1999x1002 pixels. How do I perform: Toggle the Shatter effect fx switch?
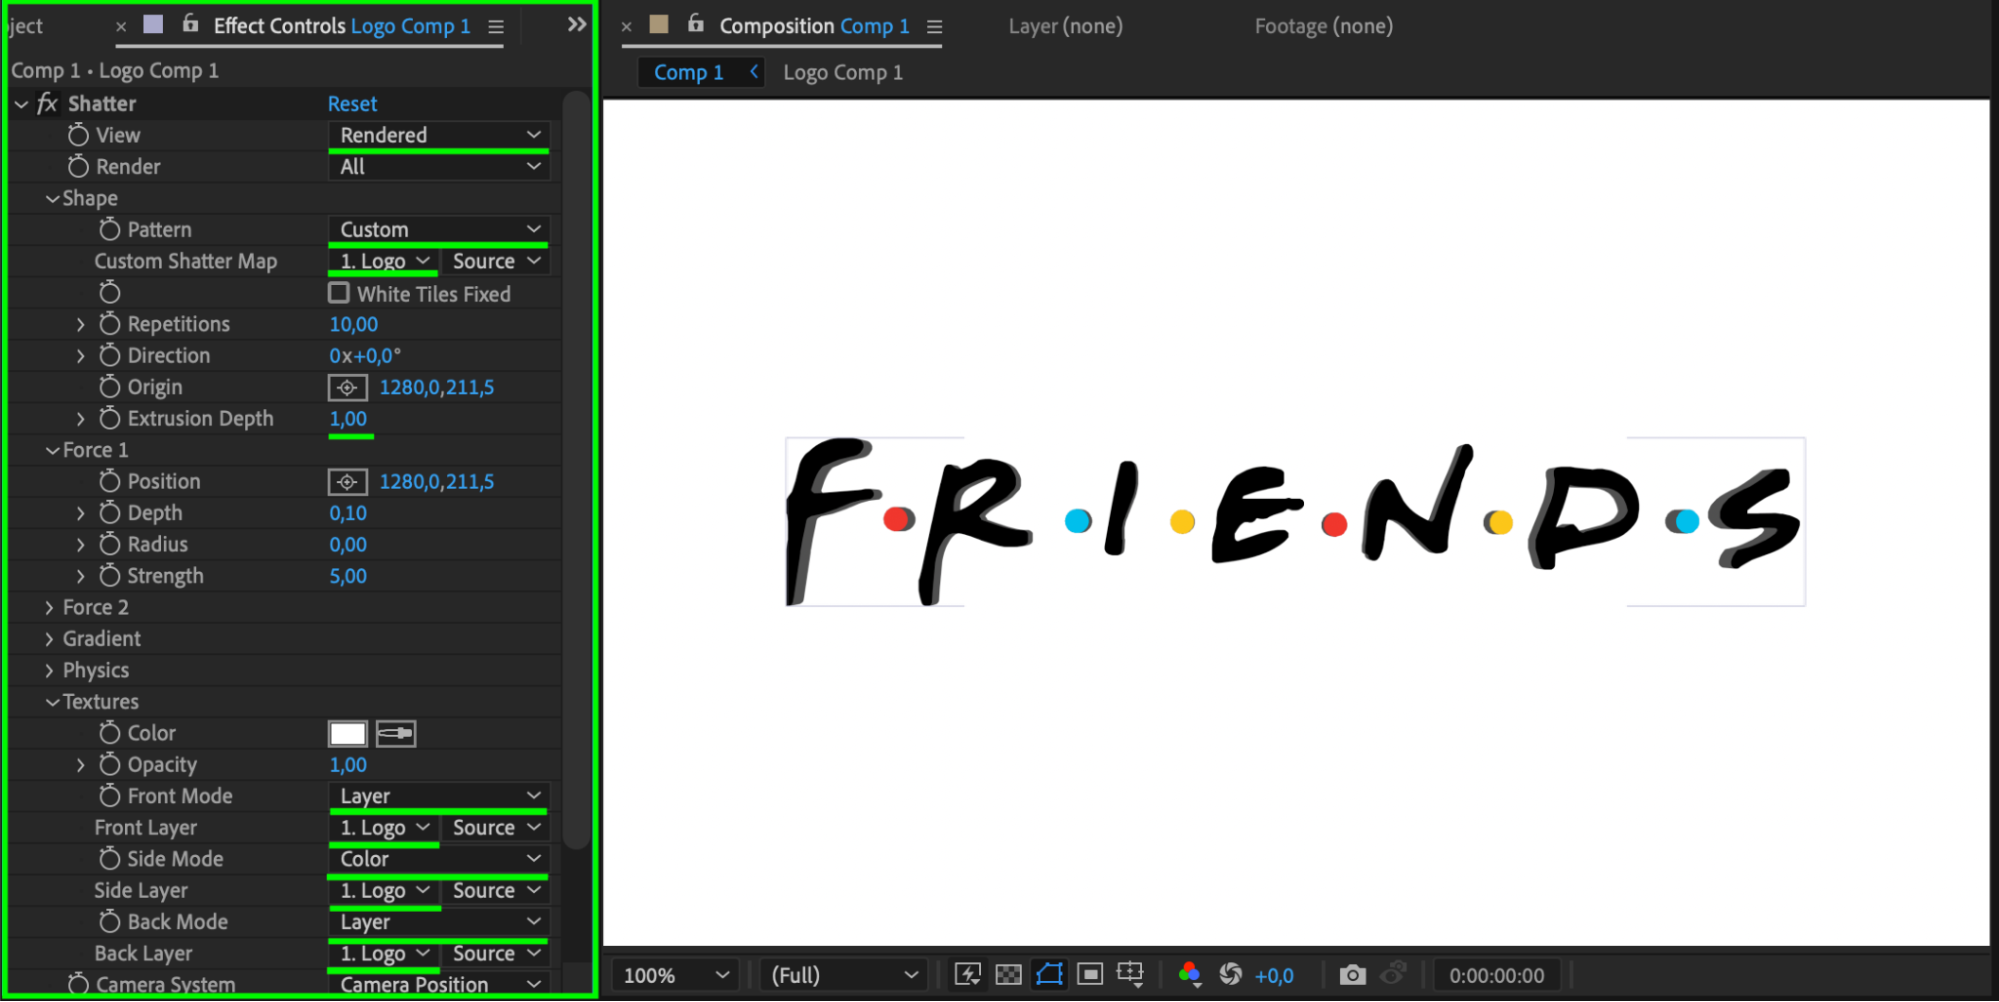(47, 104)
